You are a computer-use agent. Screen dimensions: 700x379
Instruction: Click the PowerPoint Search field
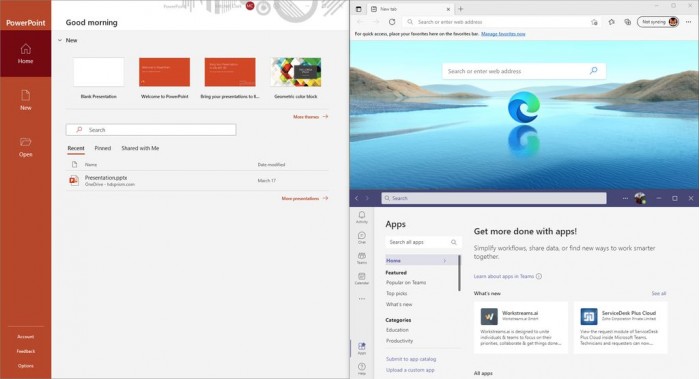(151, 130)
